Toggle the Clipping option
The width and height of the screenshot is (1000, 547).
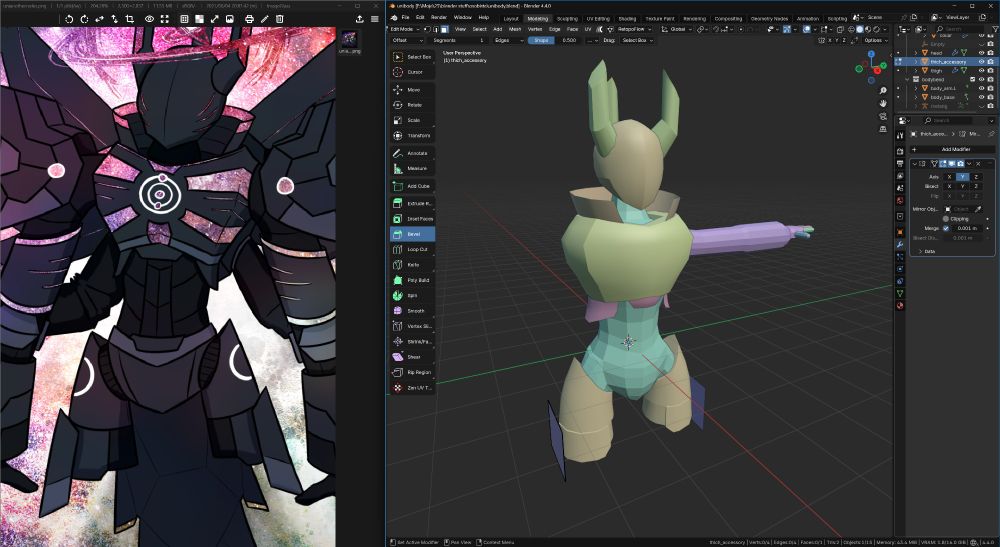point(946,219)
